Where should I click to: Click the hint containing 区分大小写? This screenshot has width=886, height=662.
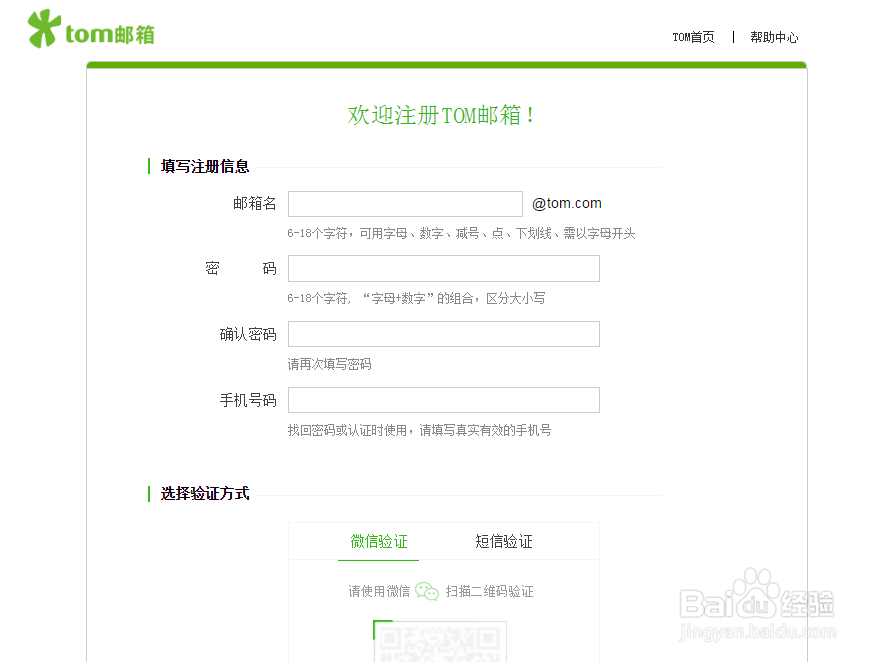point(416,298)
